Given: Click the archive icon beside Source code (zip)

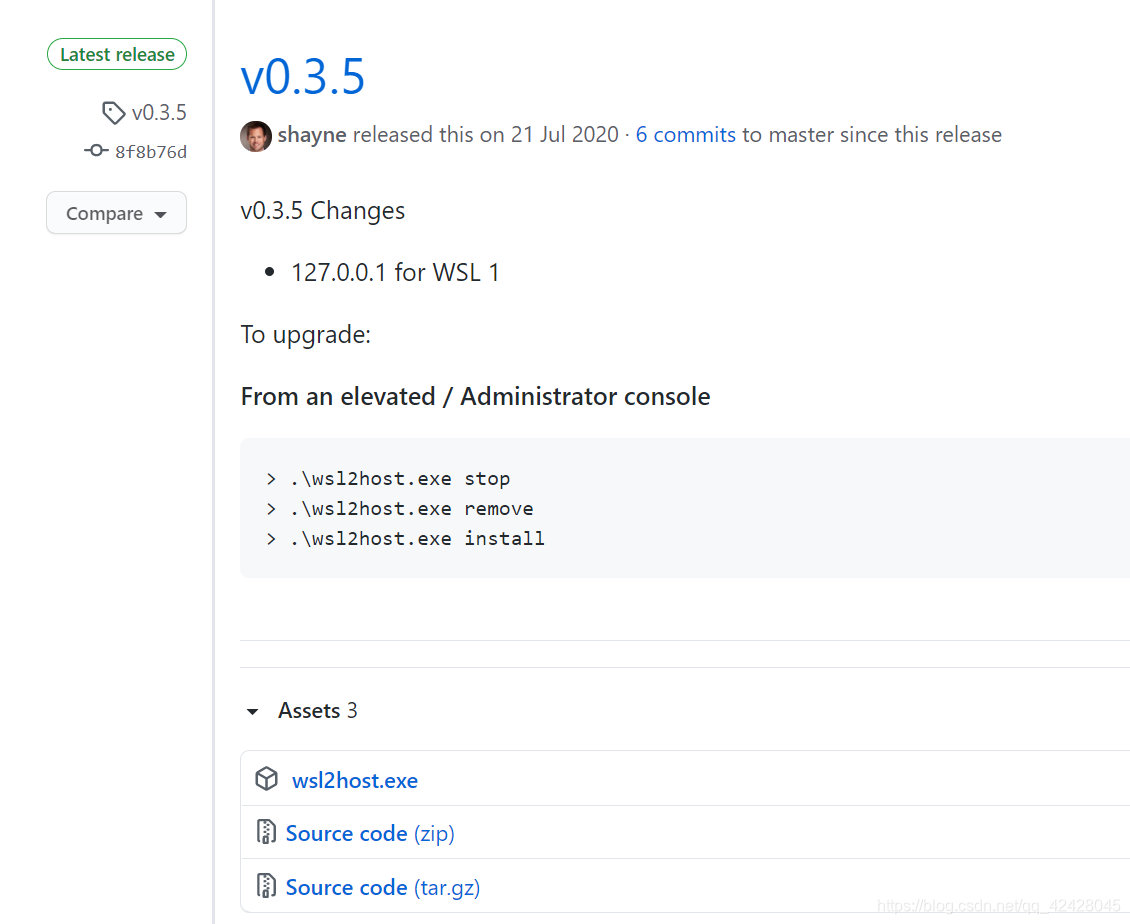Looking at the screenshot, I should (267, 831).
